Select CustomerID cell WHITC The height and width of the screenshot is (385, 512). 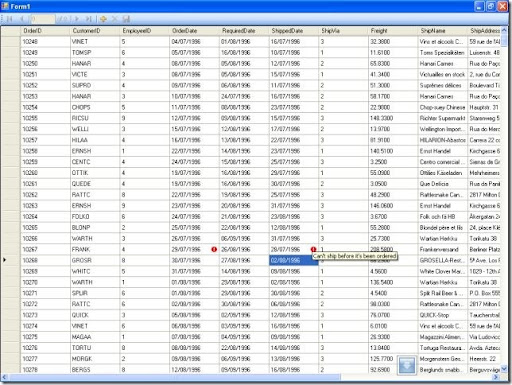coord(95,271)
